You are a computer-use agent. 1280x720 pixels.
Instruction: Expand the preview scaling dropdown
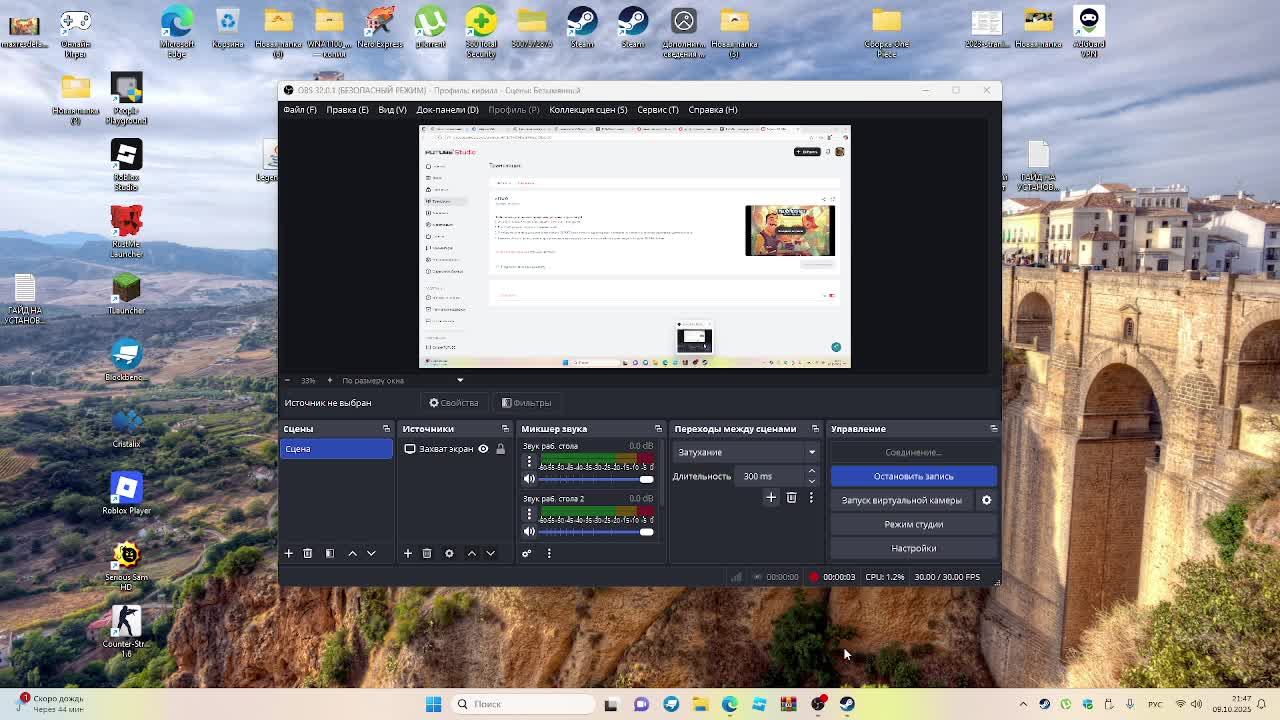pyautogui.click(x=460, y=380)
